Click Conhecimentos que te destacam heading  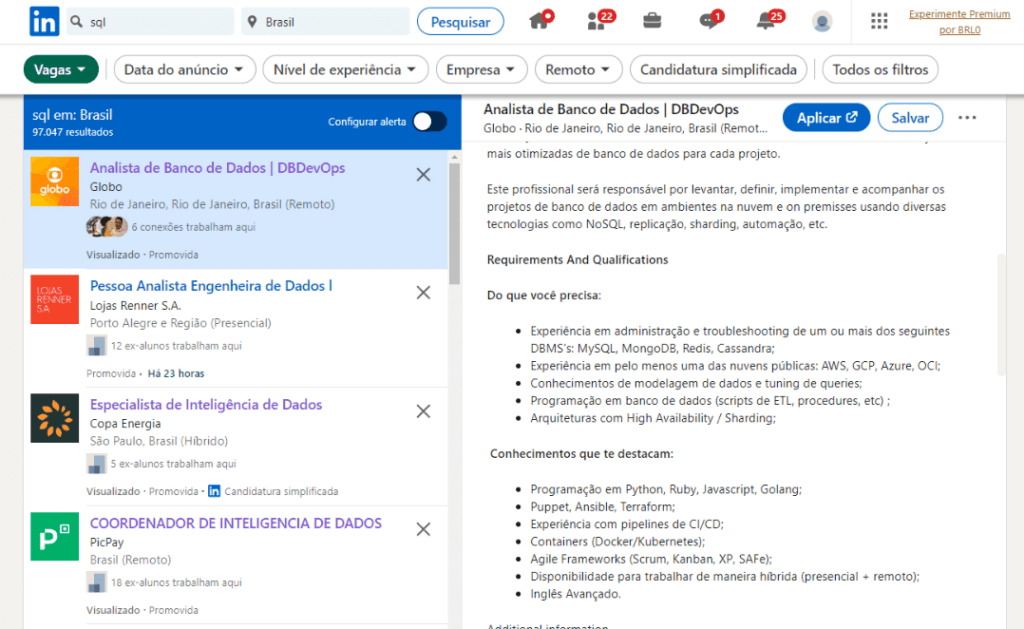[581, 453]
